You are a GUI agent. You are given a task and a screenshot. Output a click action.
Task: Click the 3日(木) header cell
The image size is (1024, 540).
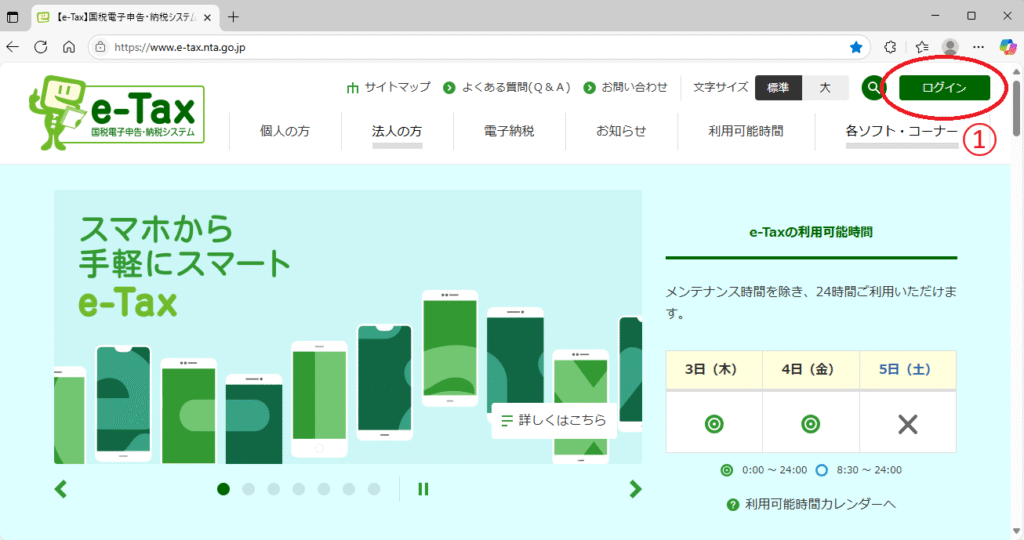[x=714, y=370]
